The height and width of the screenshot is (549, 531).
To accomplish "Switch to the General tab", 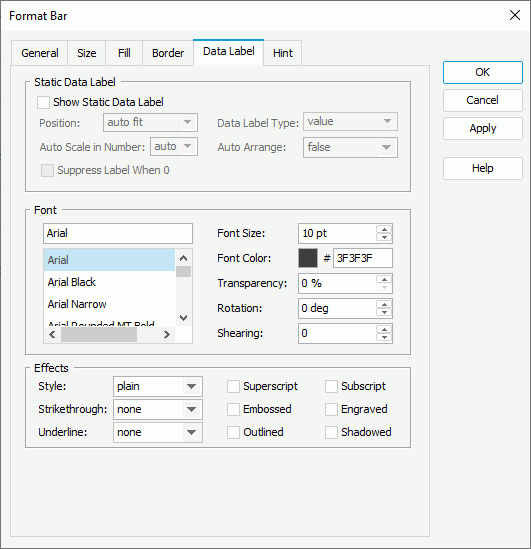I will 40,53.
